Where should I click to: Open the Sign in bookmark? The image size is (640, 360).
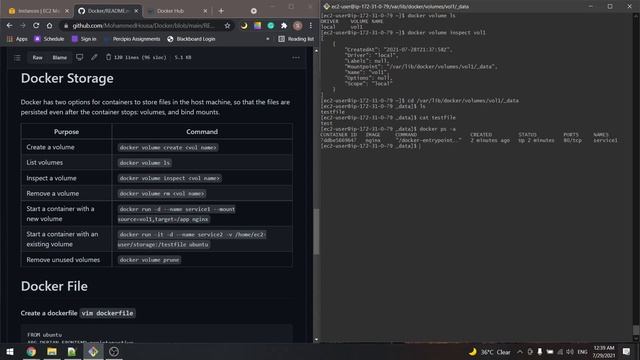click(84, 39)
